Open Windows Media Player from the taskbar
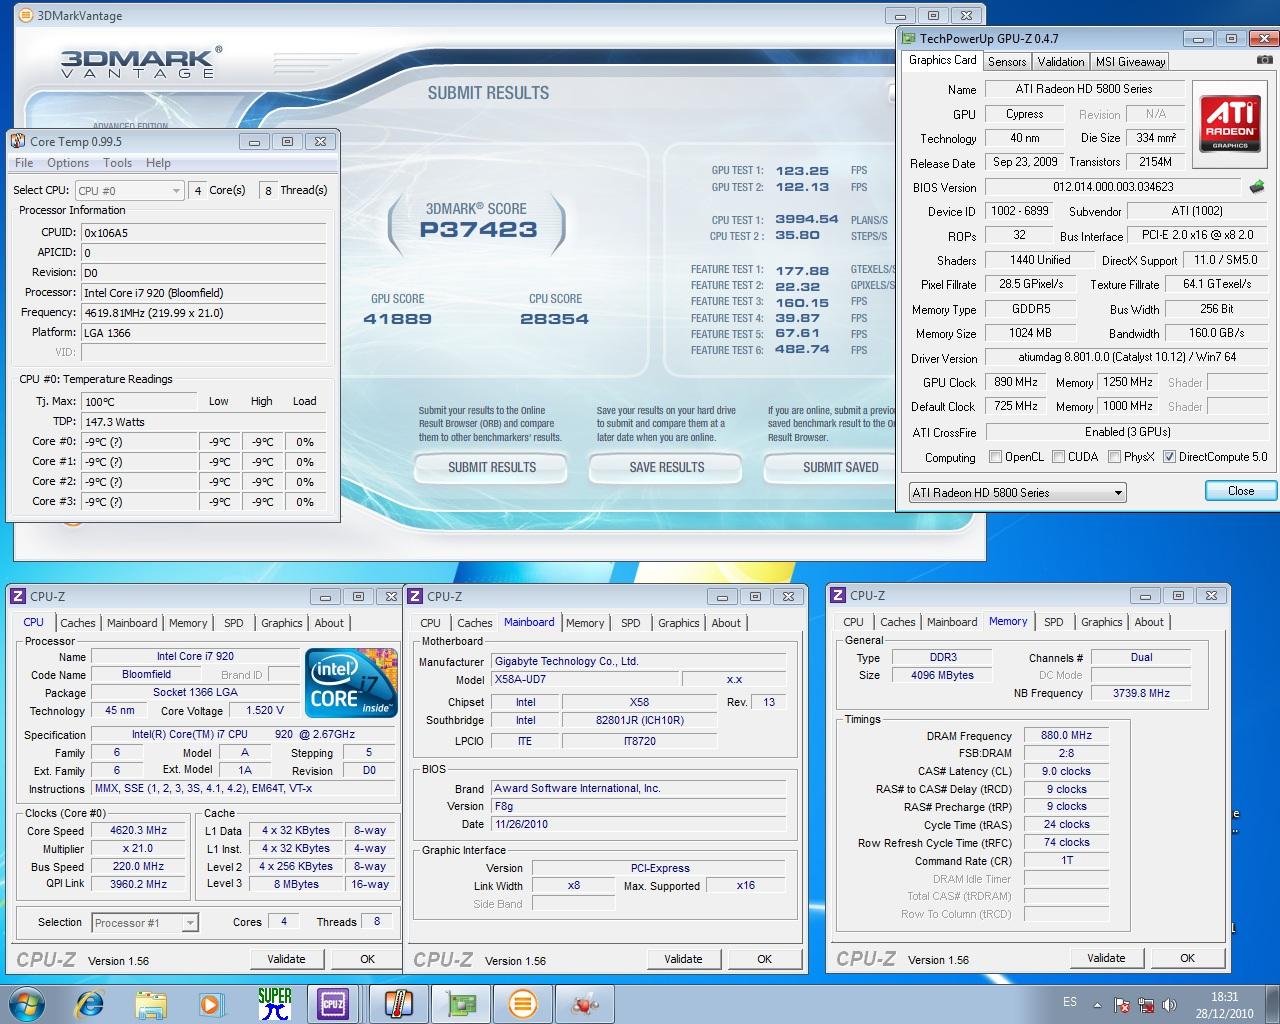 [211, 1003]
